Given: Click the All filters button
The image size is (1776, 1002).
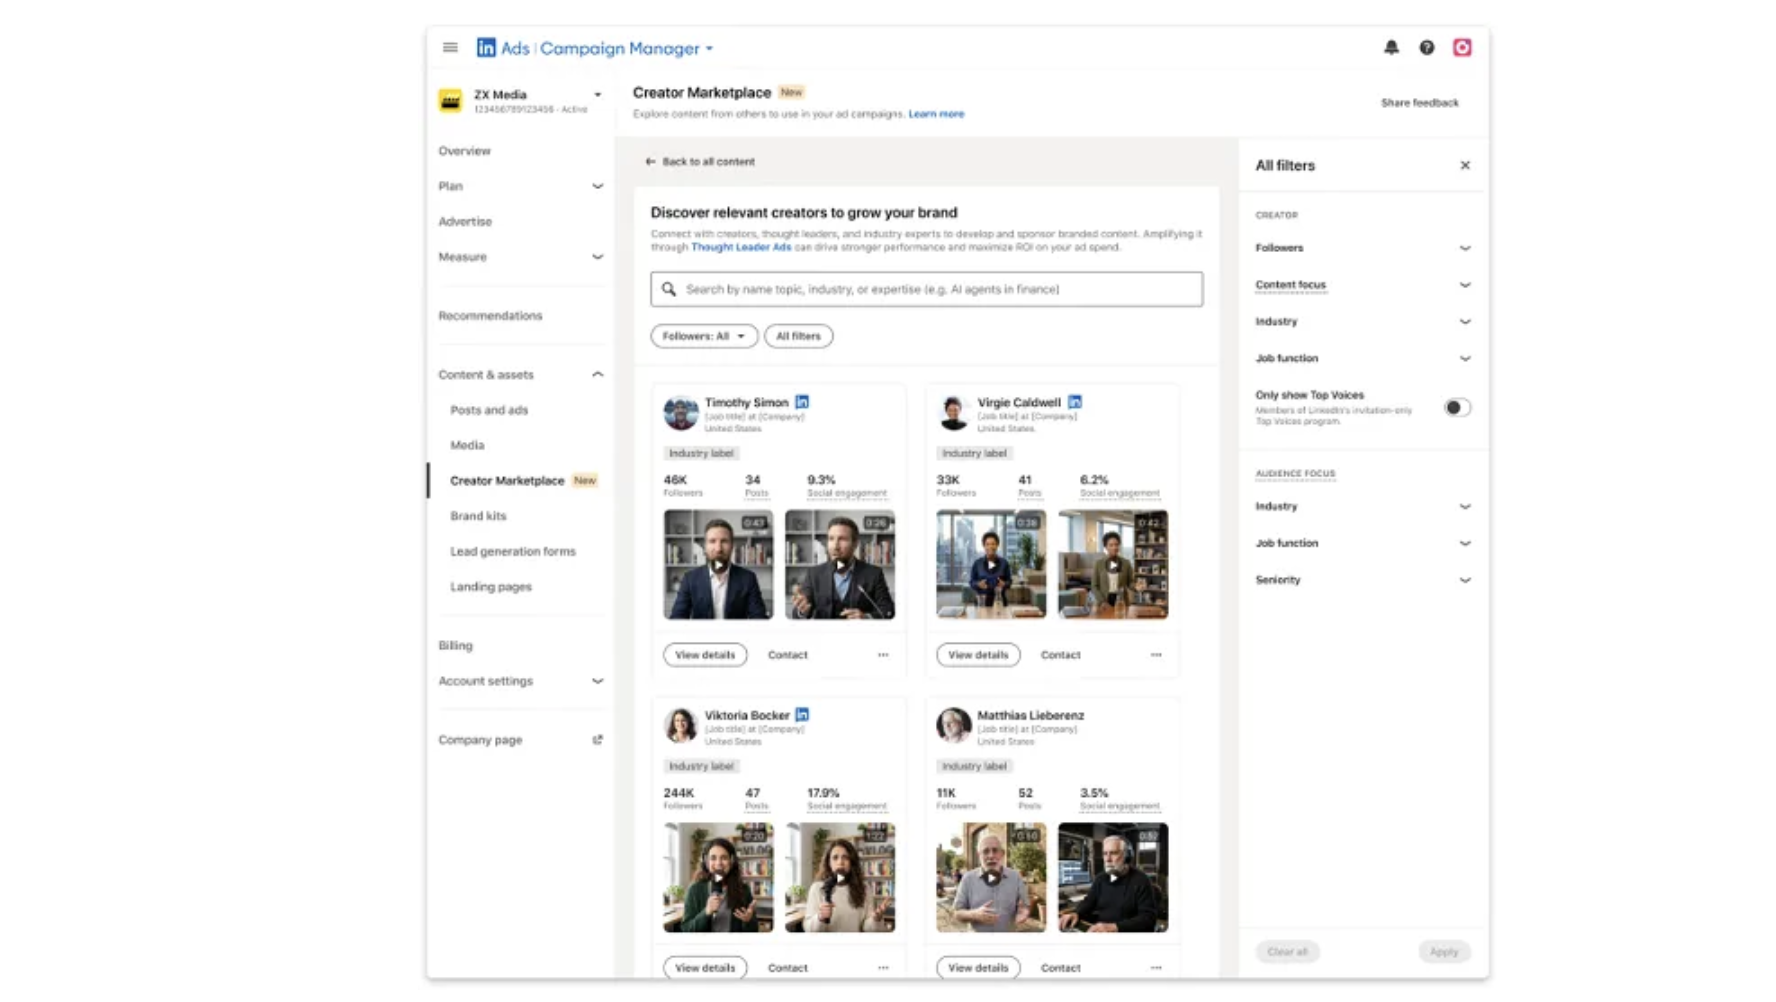Looking at the screenshot, I should [x=799, y=336].
